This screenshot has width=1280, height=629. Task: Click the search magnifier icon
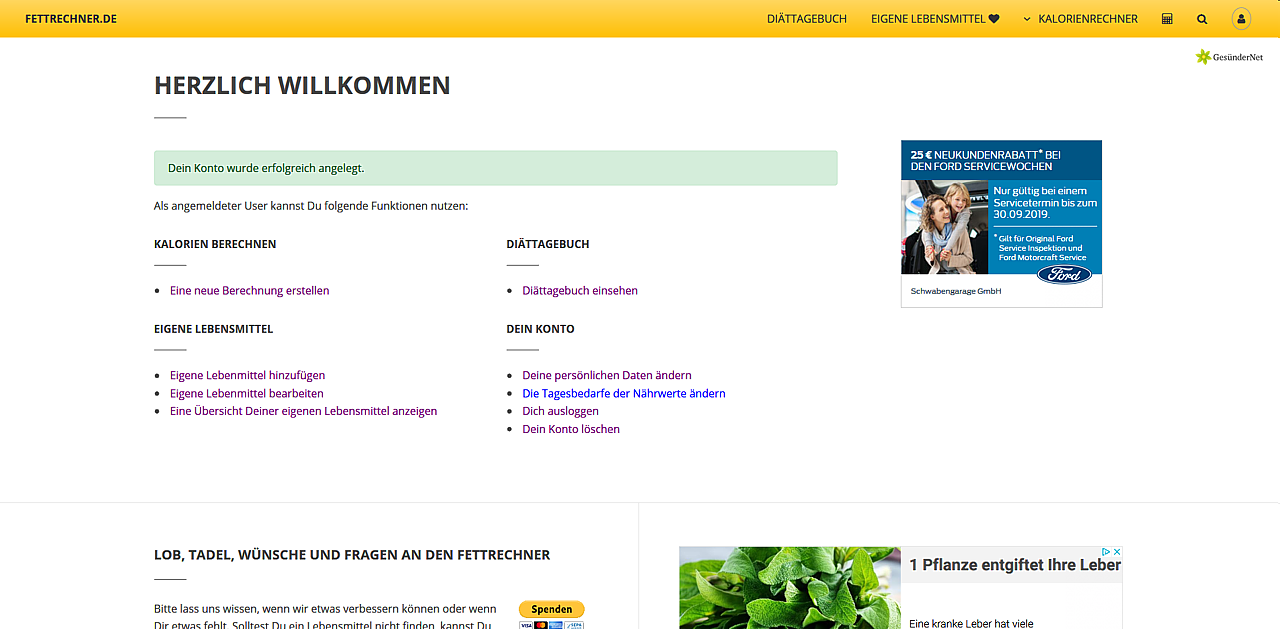[1202, 18]
